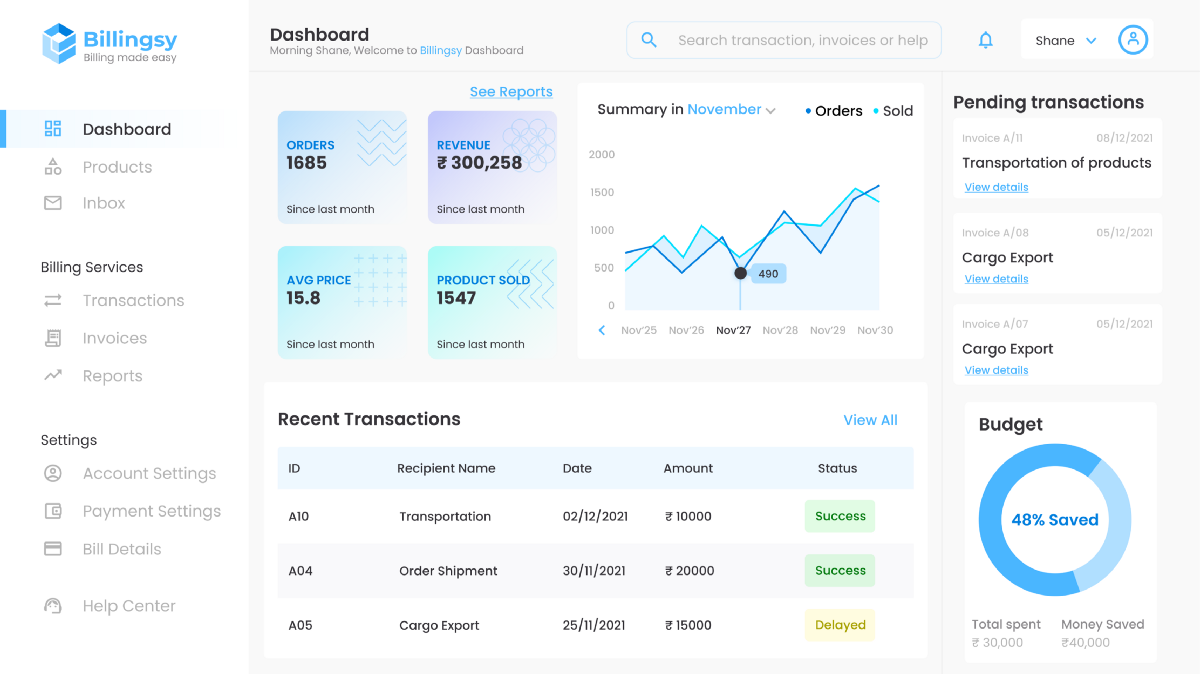Click the Transactions arrows icon
Screen dimensions: 1200x674
click(53, 300)
